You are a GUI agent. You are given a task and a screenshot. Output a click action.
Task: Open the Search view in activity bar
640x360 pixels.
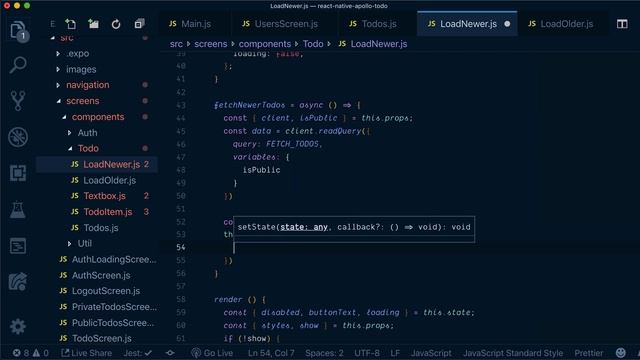tap(18, 65)
